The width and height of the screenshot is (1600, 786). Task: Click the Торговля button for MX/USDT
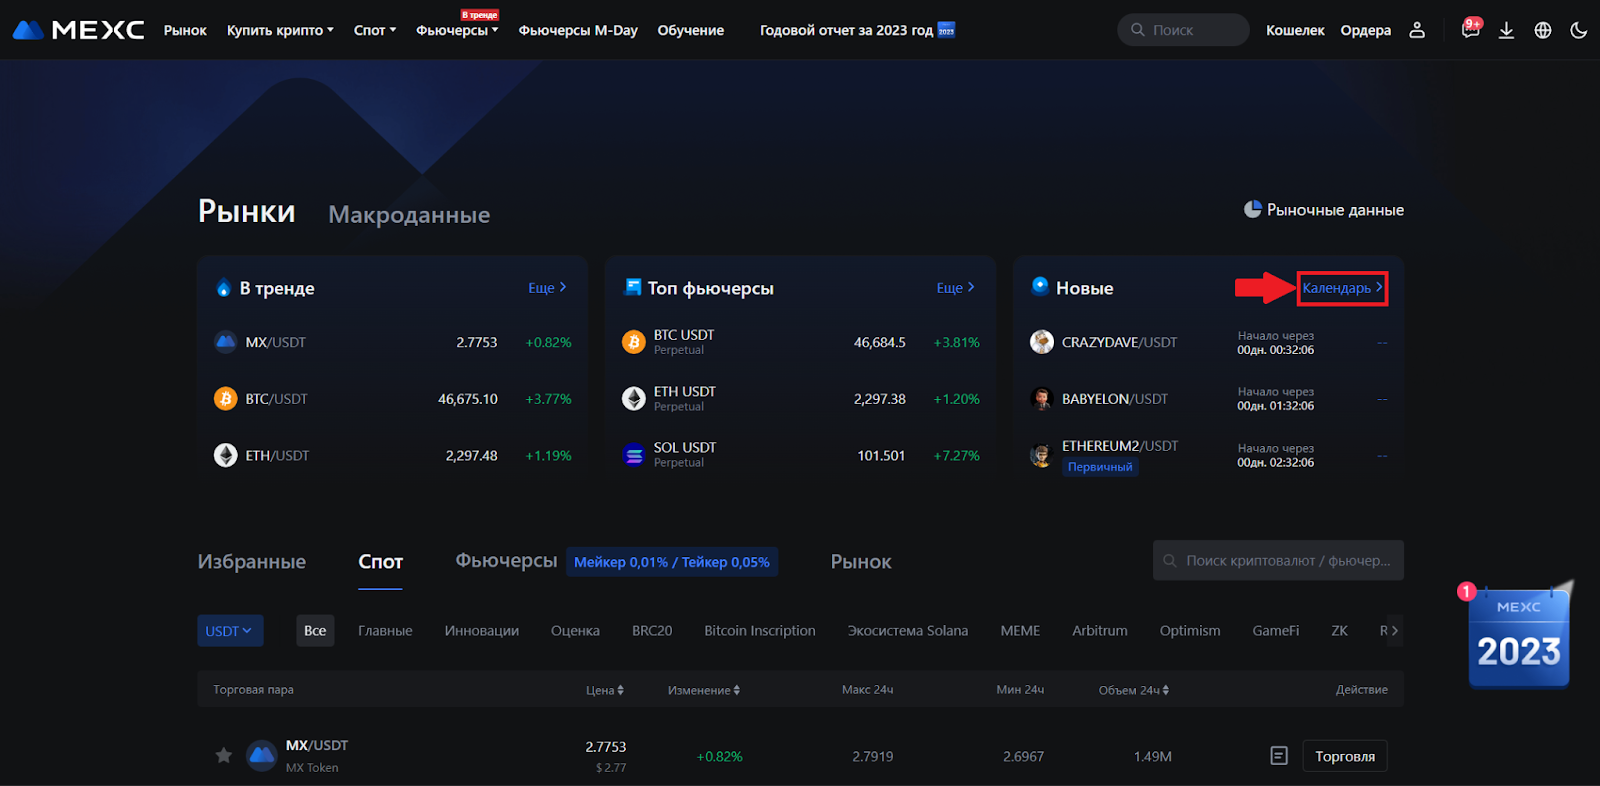tap(1345, 756)
